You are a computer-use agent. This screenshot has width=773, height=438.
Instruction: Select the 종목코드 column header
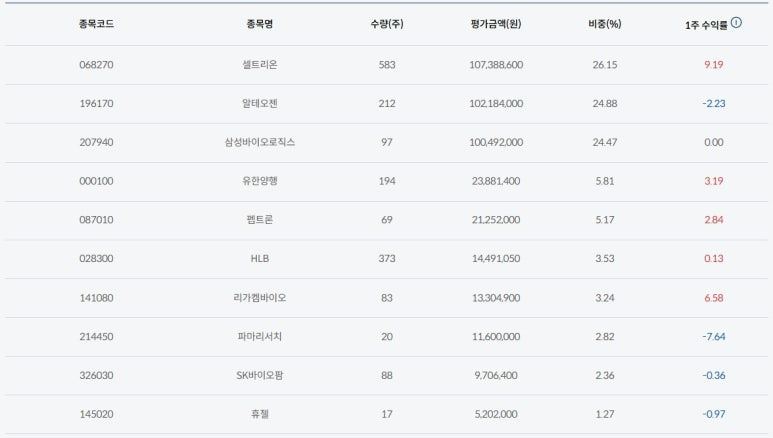96,24
